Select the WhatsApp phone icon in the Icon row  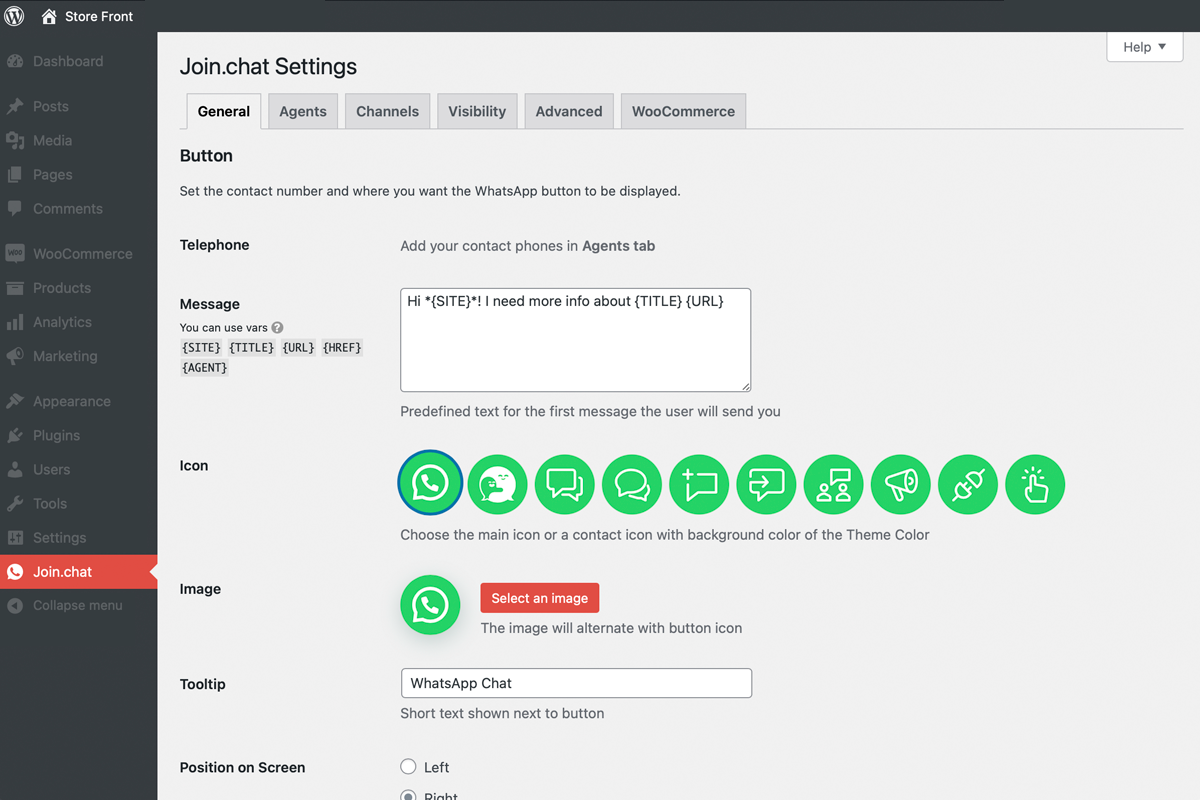[x=430, y=484]
